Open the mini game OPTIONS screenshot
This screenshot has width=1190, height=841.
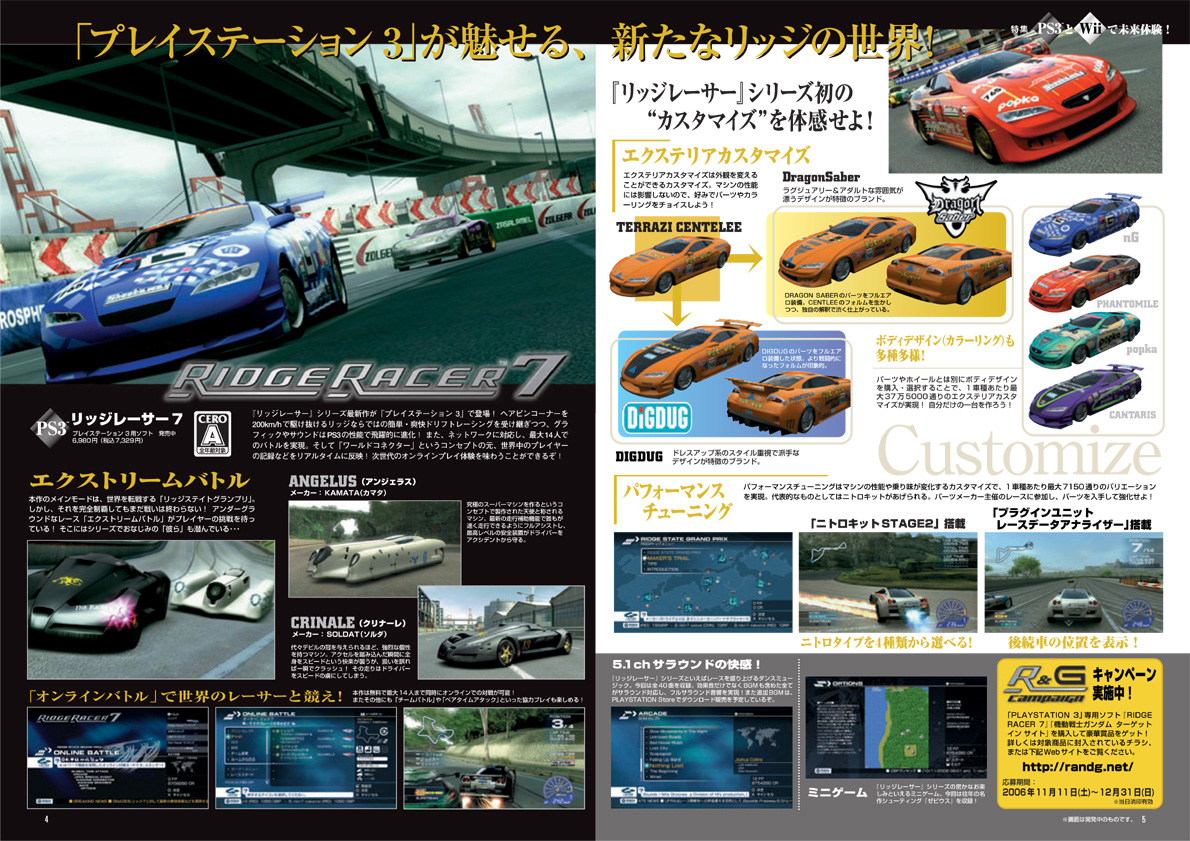click(x=897, y=727)
